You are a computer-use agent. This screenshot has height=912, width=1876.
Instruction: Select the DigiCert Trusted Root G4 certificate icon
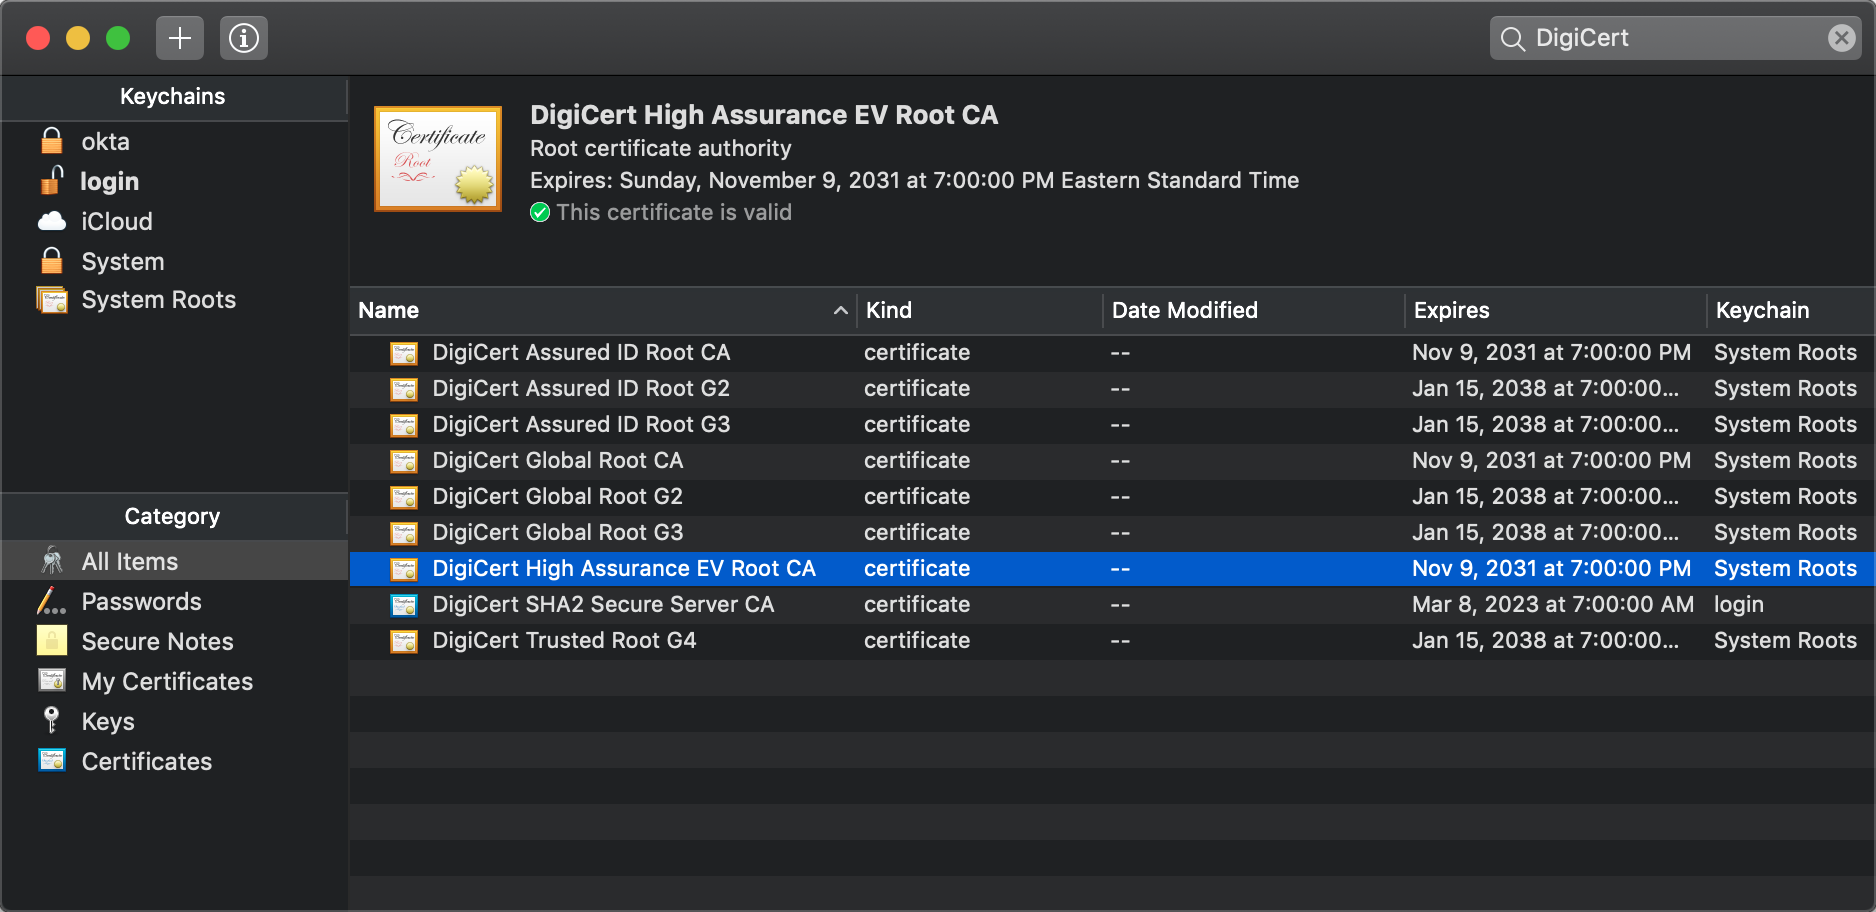[x=404, y=641]
